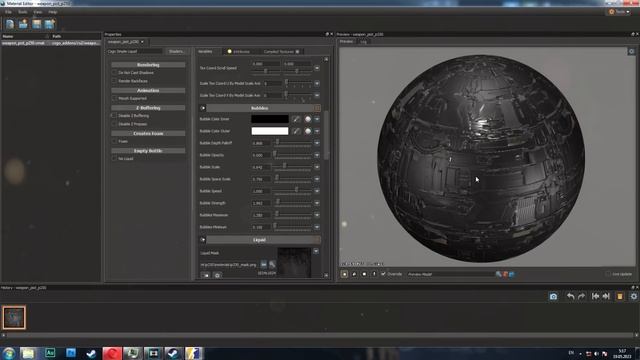Enable Do Not Cast Shadows checkbox
The image size is (640, 360).
[x=114, y=73]
